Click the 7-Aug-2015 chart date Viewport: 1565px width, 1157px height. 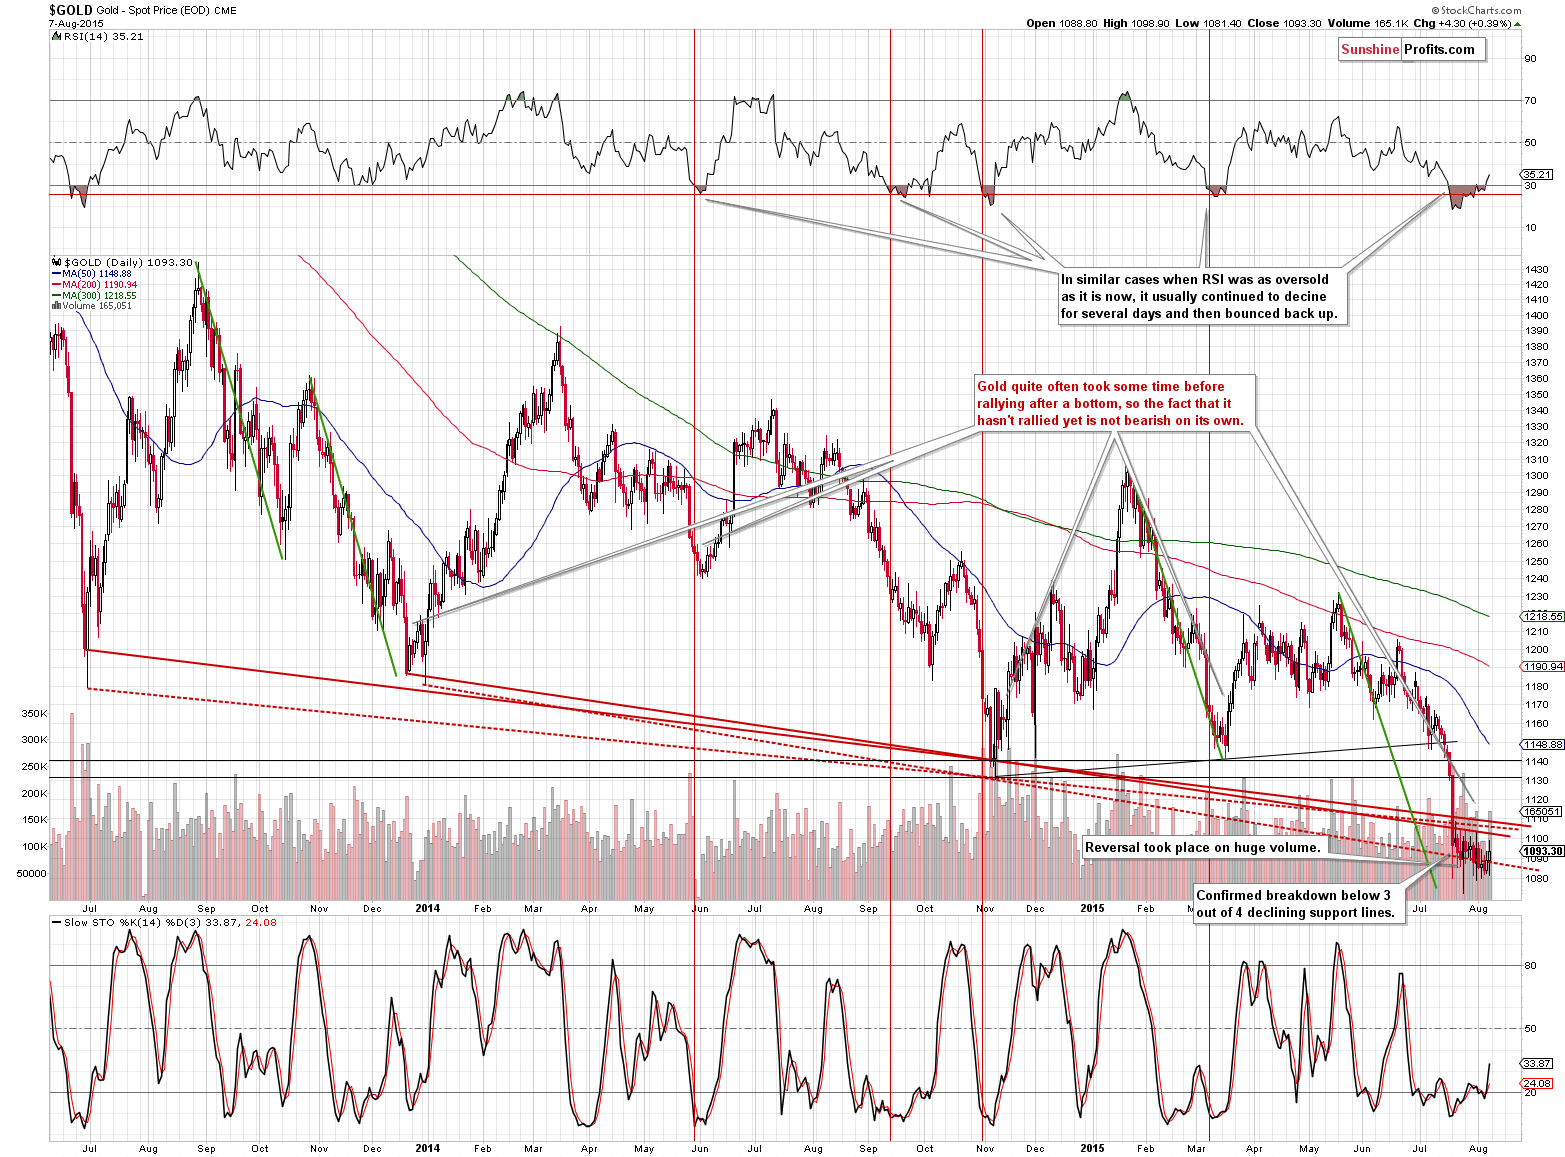[75, 23]
